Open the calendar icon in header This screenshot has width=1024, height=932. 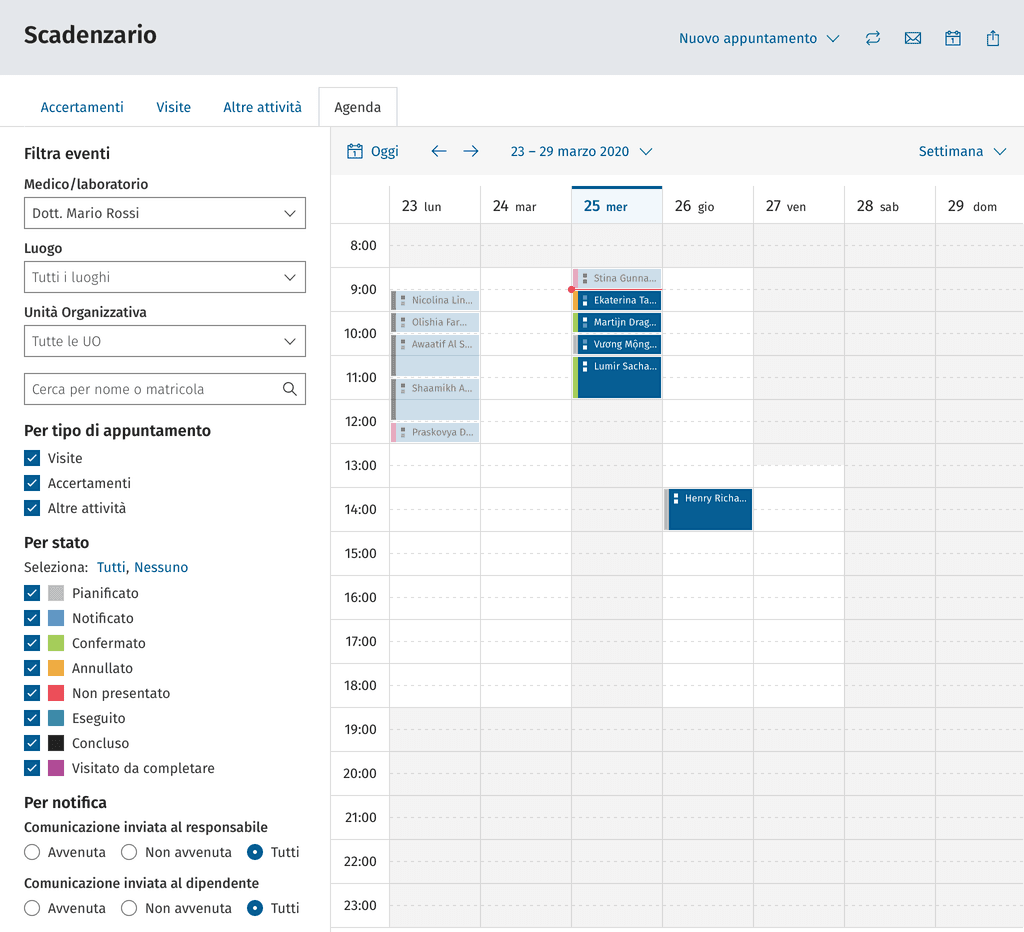click(953, 39)
